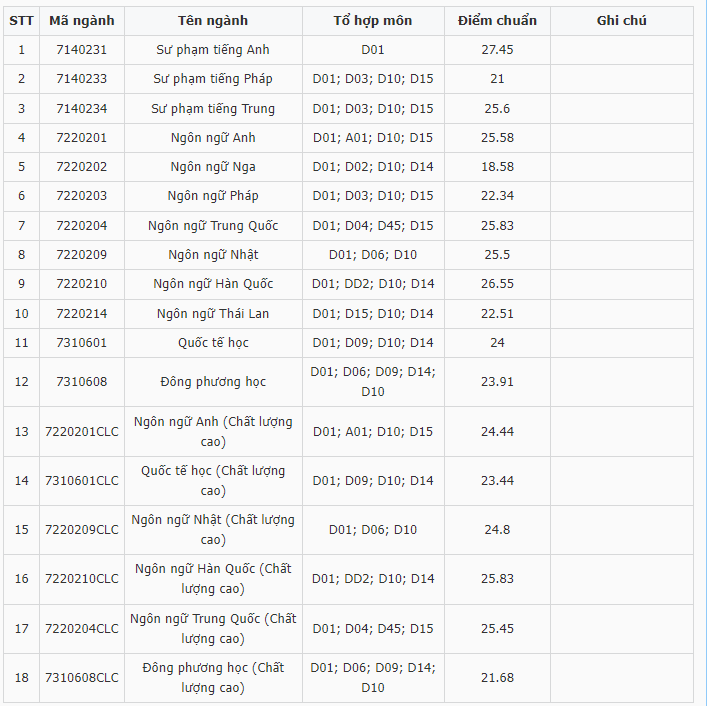Viewport: 707px width, 706px height.
Task: Select the "Ngôn ngữ Nga" row name
Action: pyautogui.click(x=213, y=167)
